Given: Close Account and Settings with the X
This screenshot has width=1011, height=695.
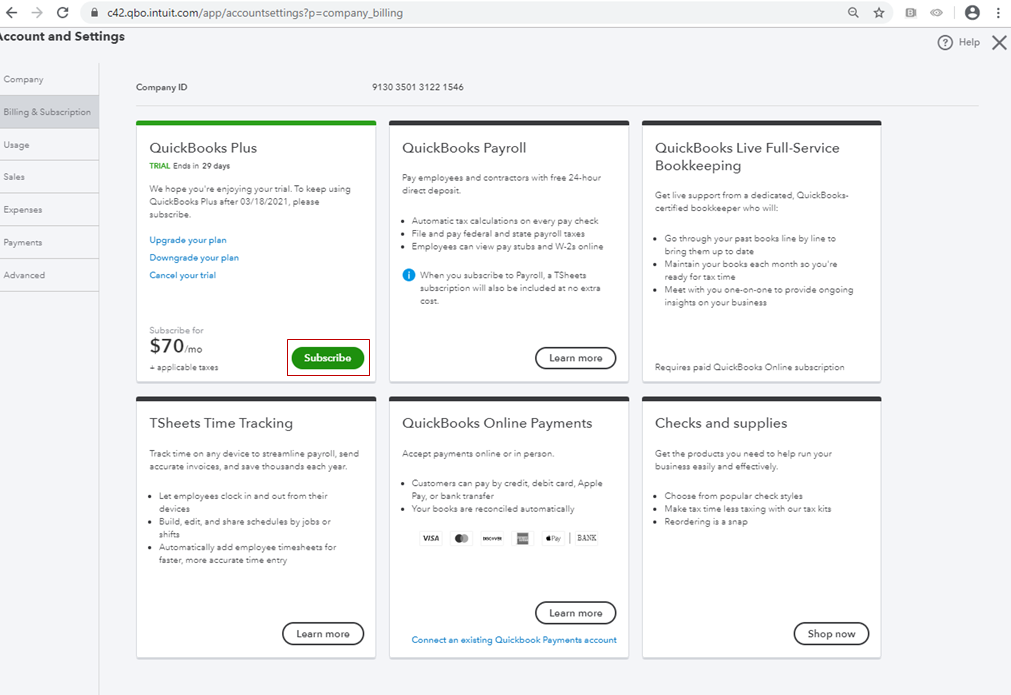Looking at the screenshot, I should [999, 42].
